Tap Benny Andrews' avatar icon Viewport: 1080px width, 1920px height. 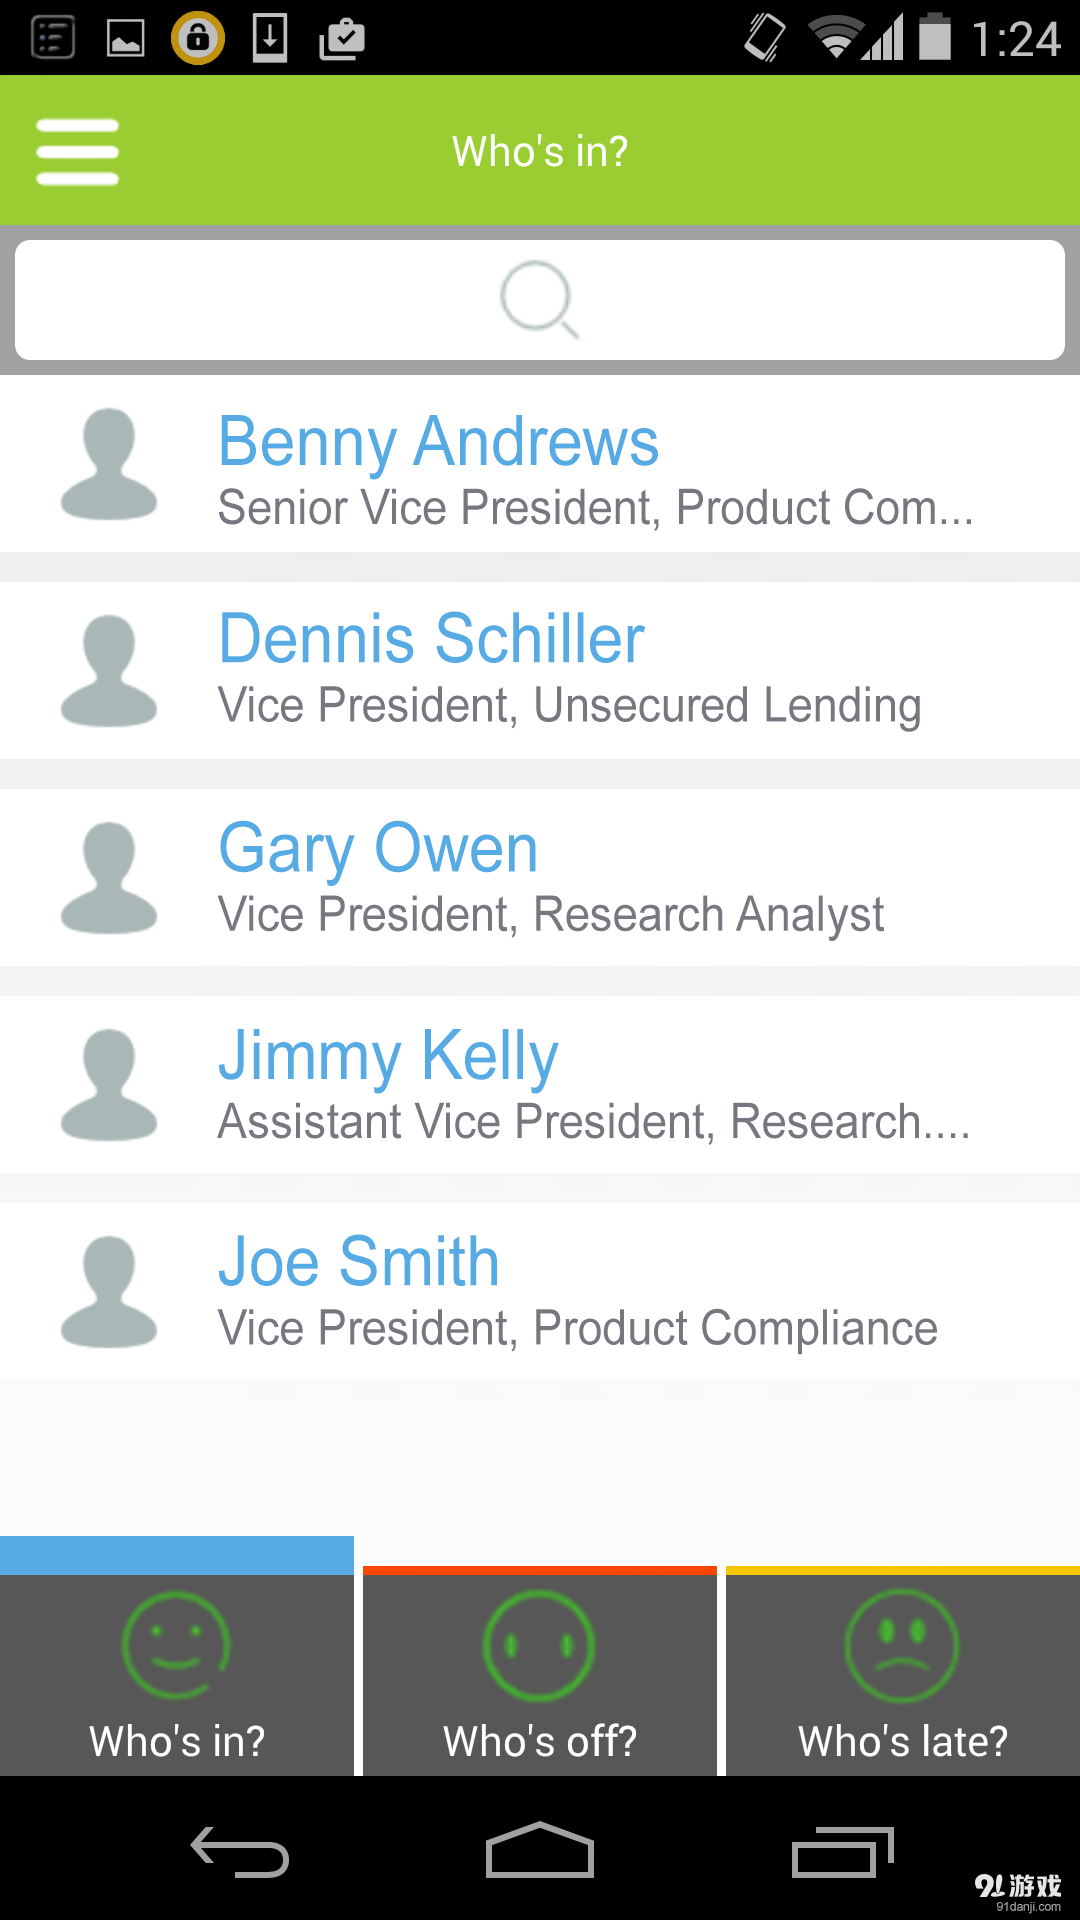pyautogui.click(x=109, y=464)
